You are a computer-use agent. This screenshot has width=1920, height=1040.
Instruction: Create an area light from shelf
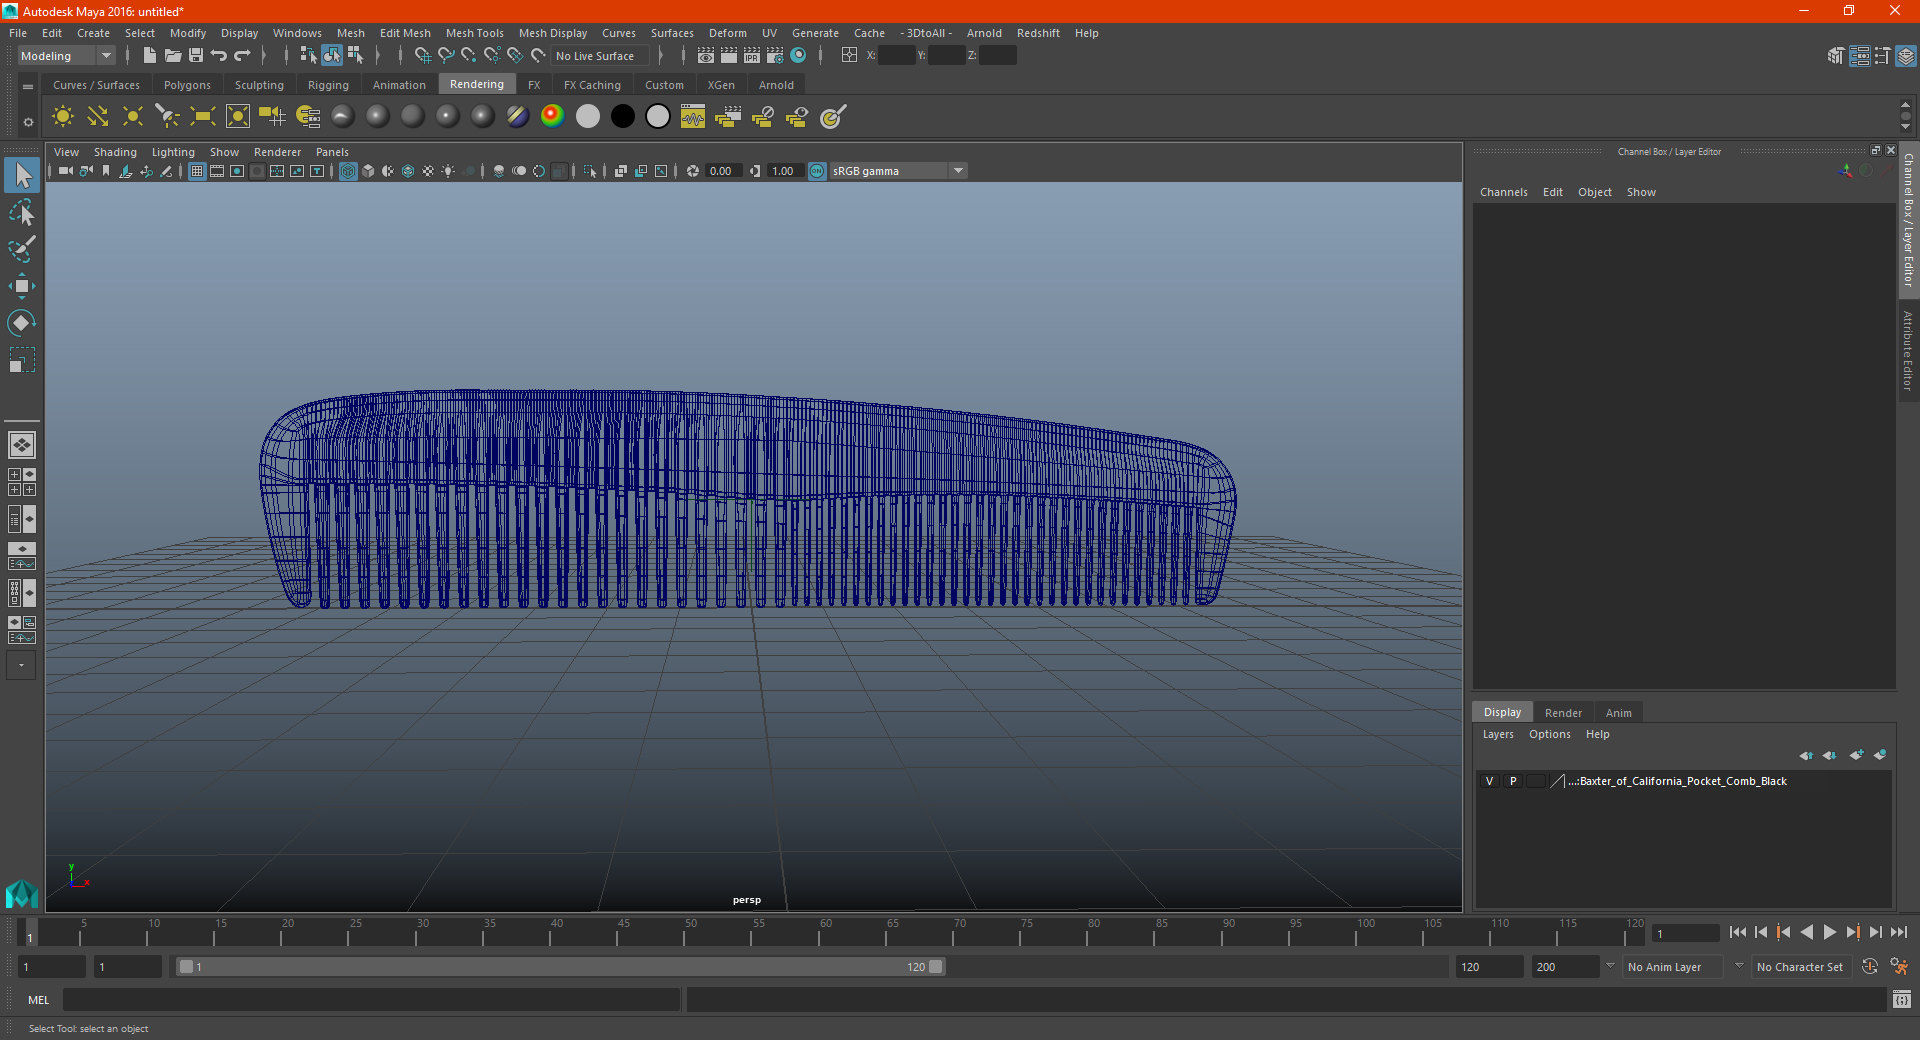[x=203, y=117]
